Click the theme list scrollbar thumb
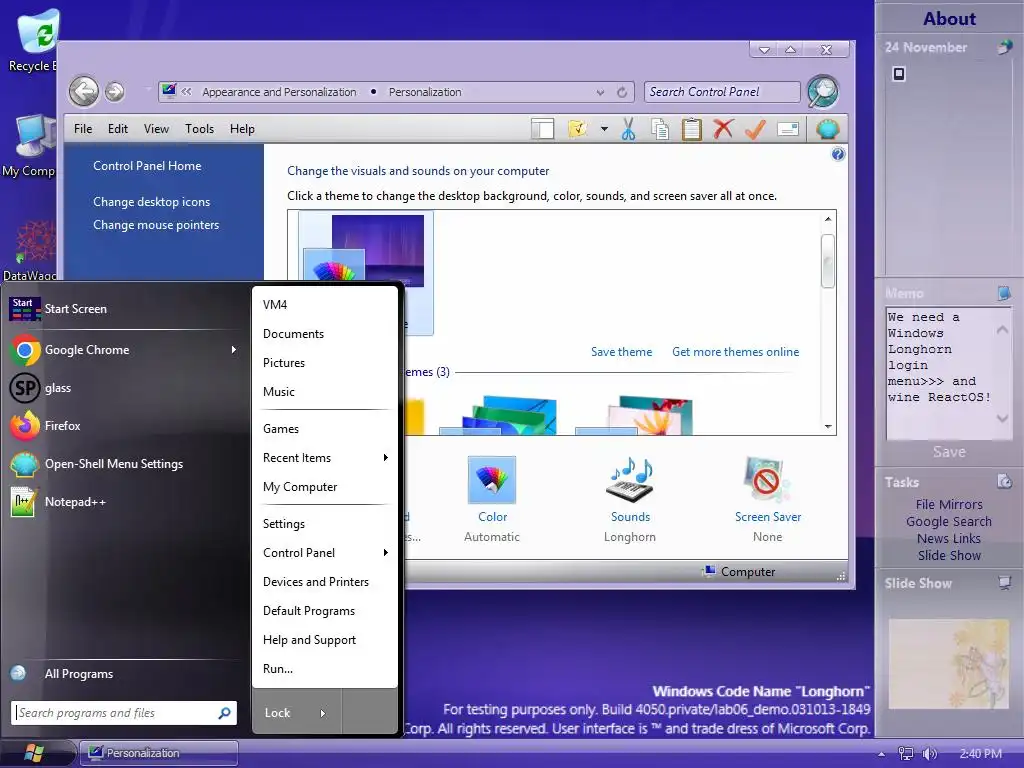 [827, 261]
